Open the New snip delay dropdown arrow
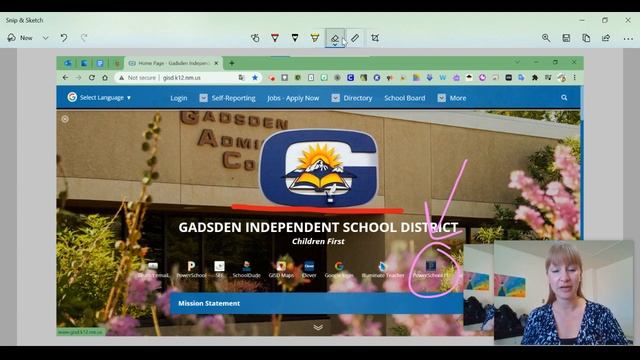The image size is (640, 360). point(45,38)
